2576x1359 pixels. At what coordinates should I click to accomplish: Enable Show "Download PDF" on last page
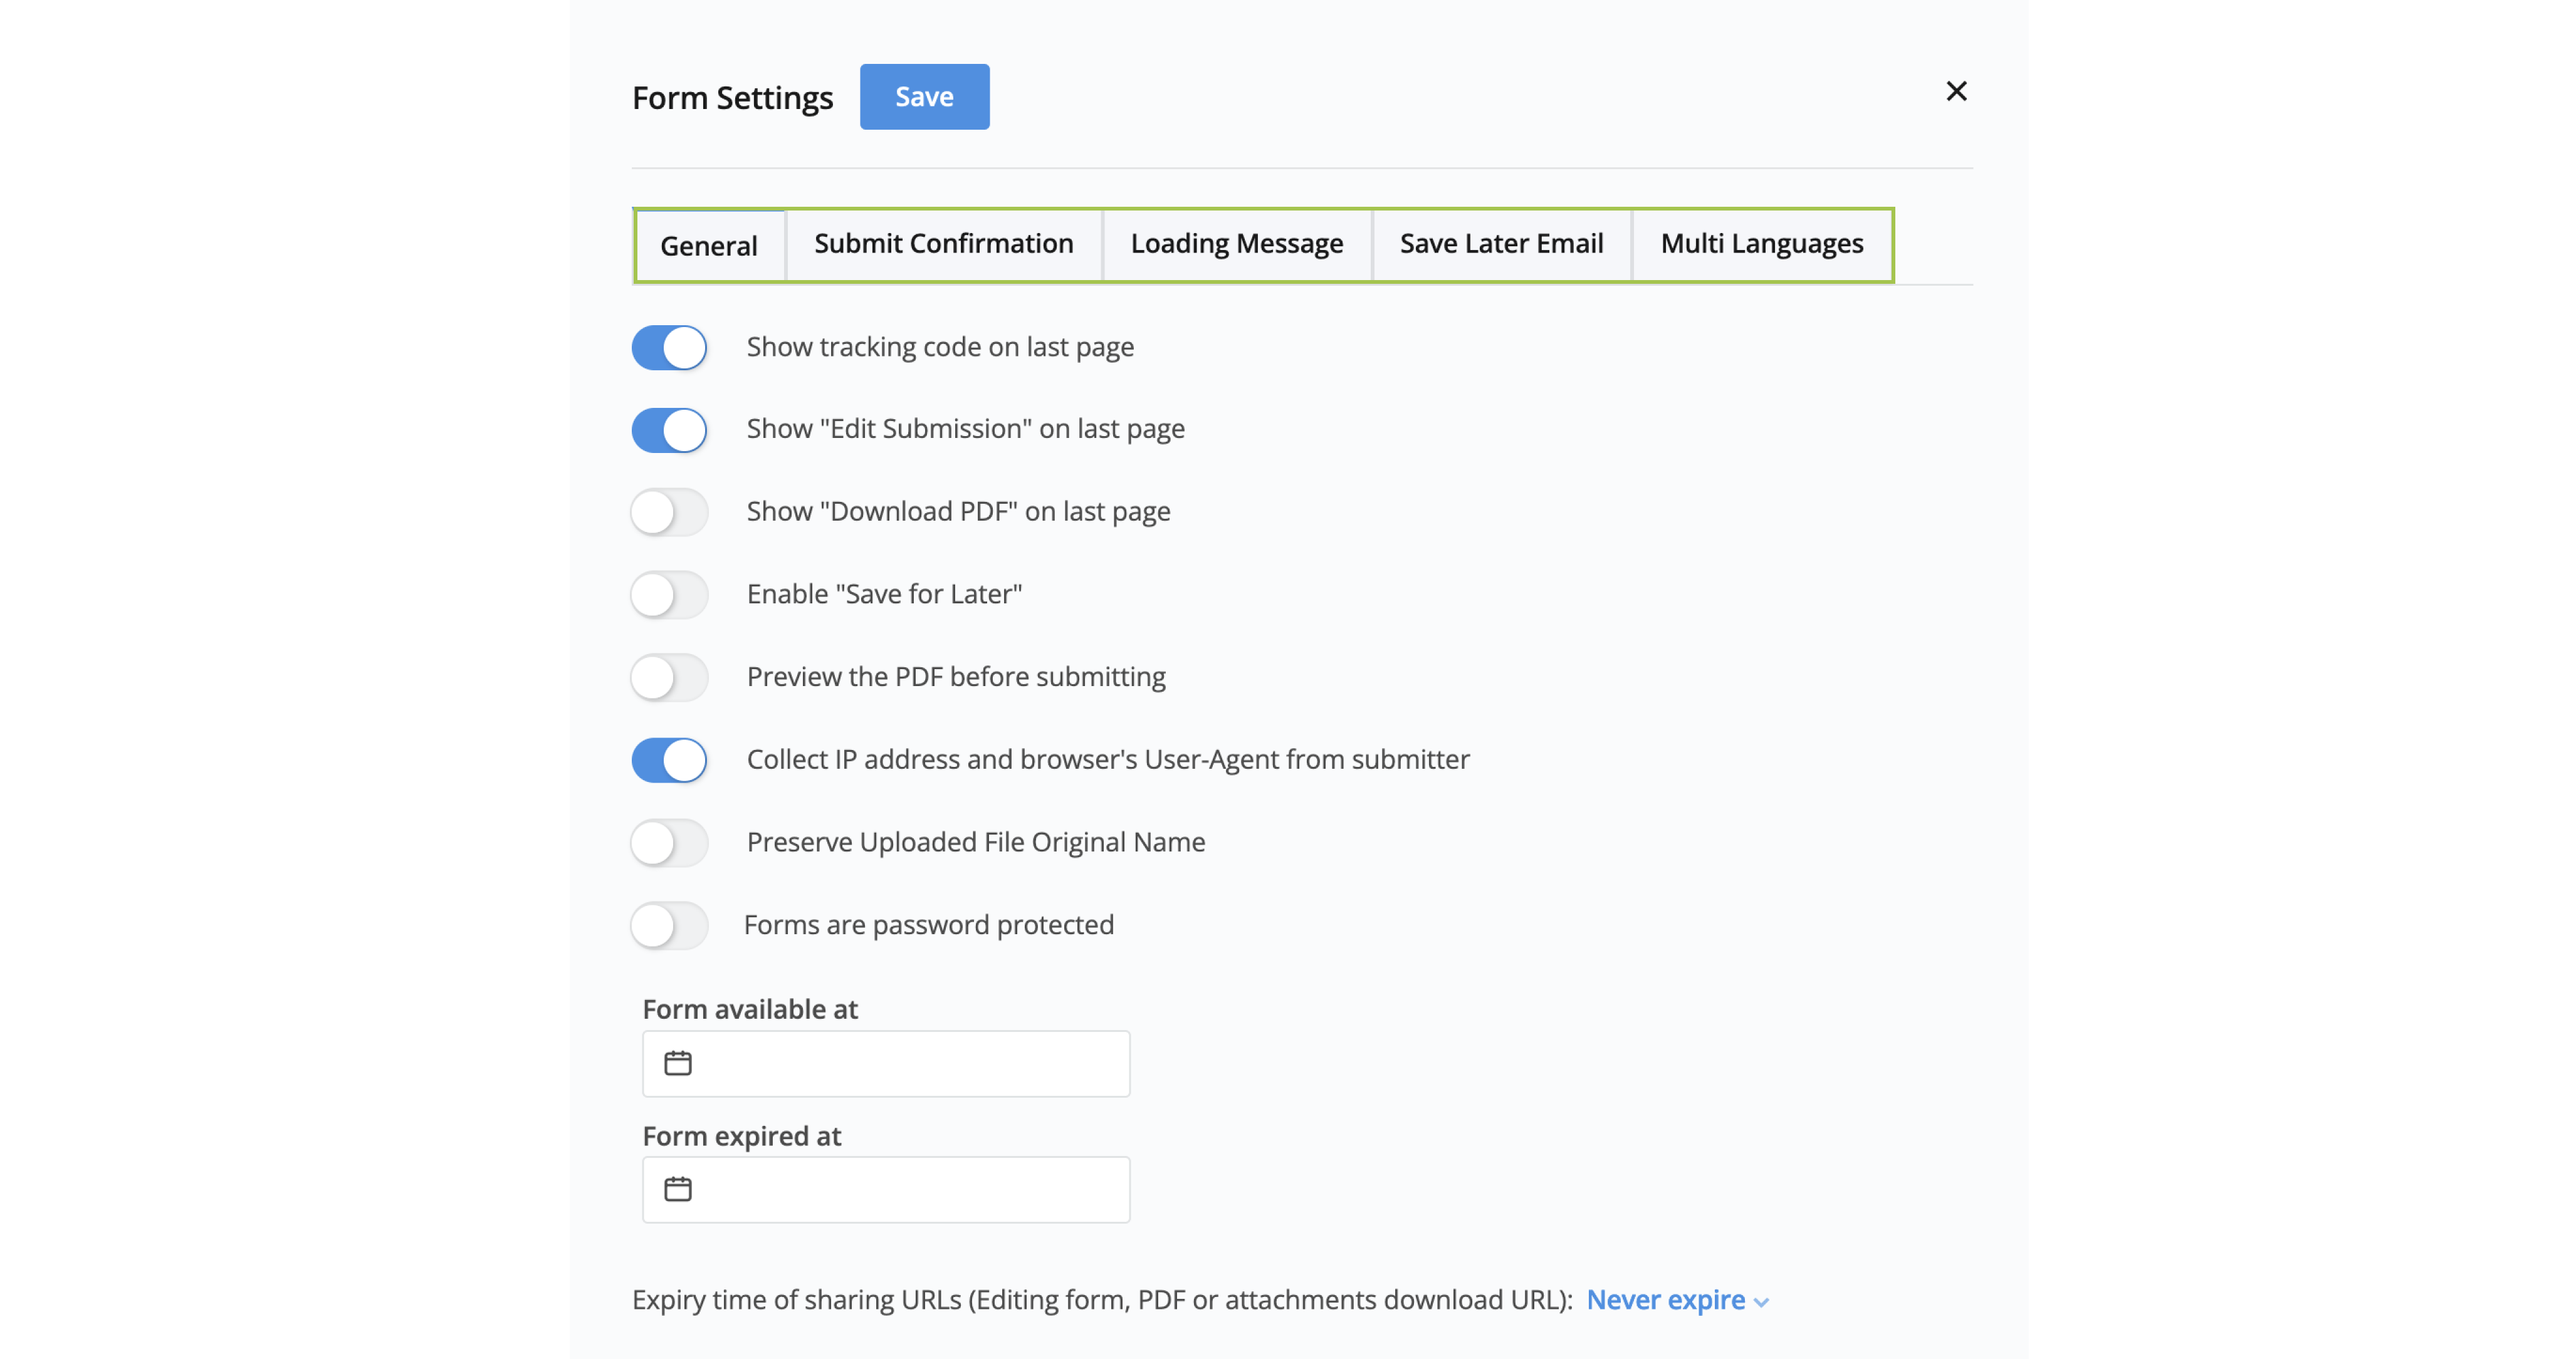pyautogui.click(x=669, y=512)
